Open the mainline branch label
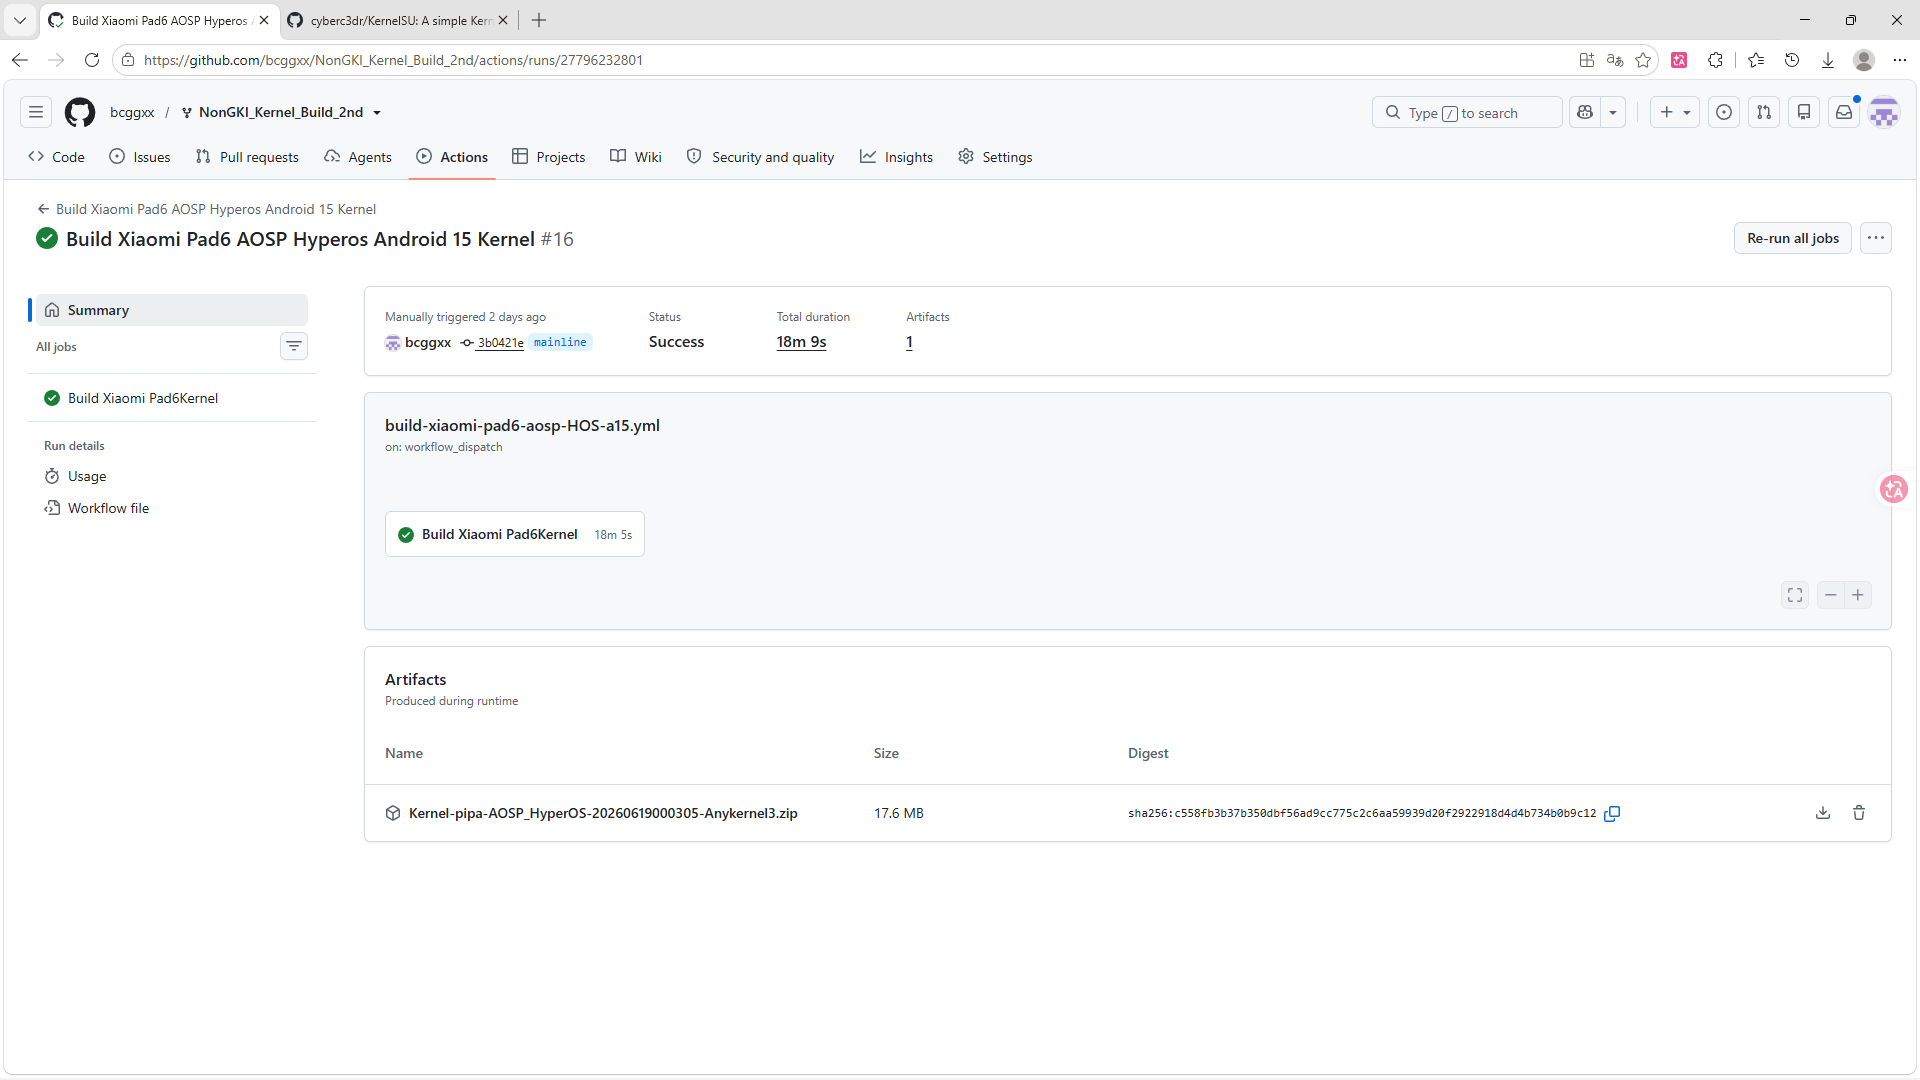 [560, 342]
